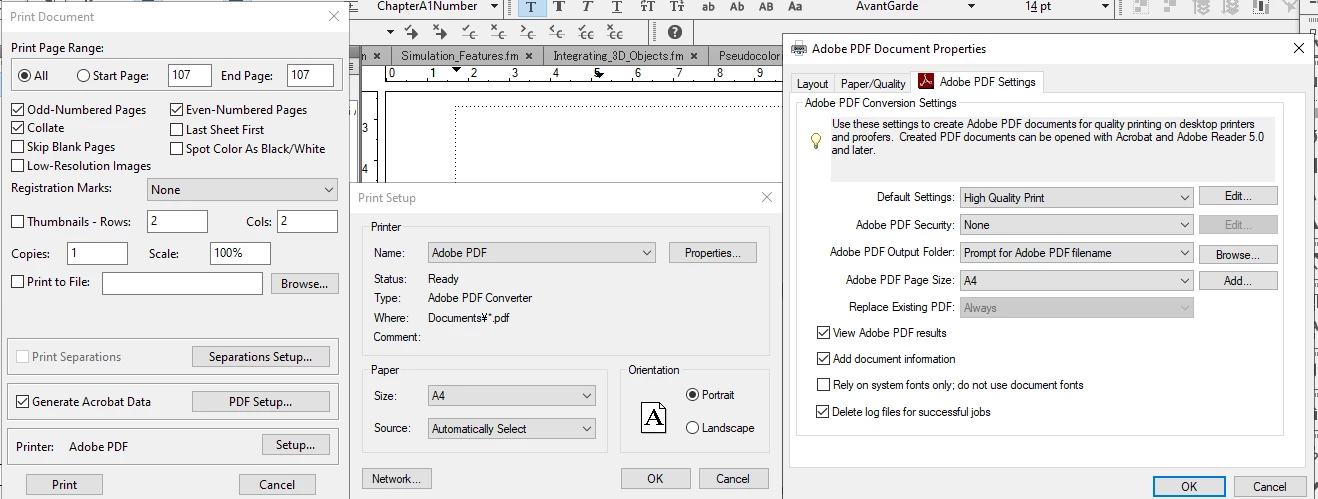This screenshot has height=499, width=1318.
Task: Click the 'Aa' text icon in toolbar
Action: point(795,7)
